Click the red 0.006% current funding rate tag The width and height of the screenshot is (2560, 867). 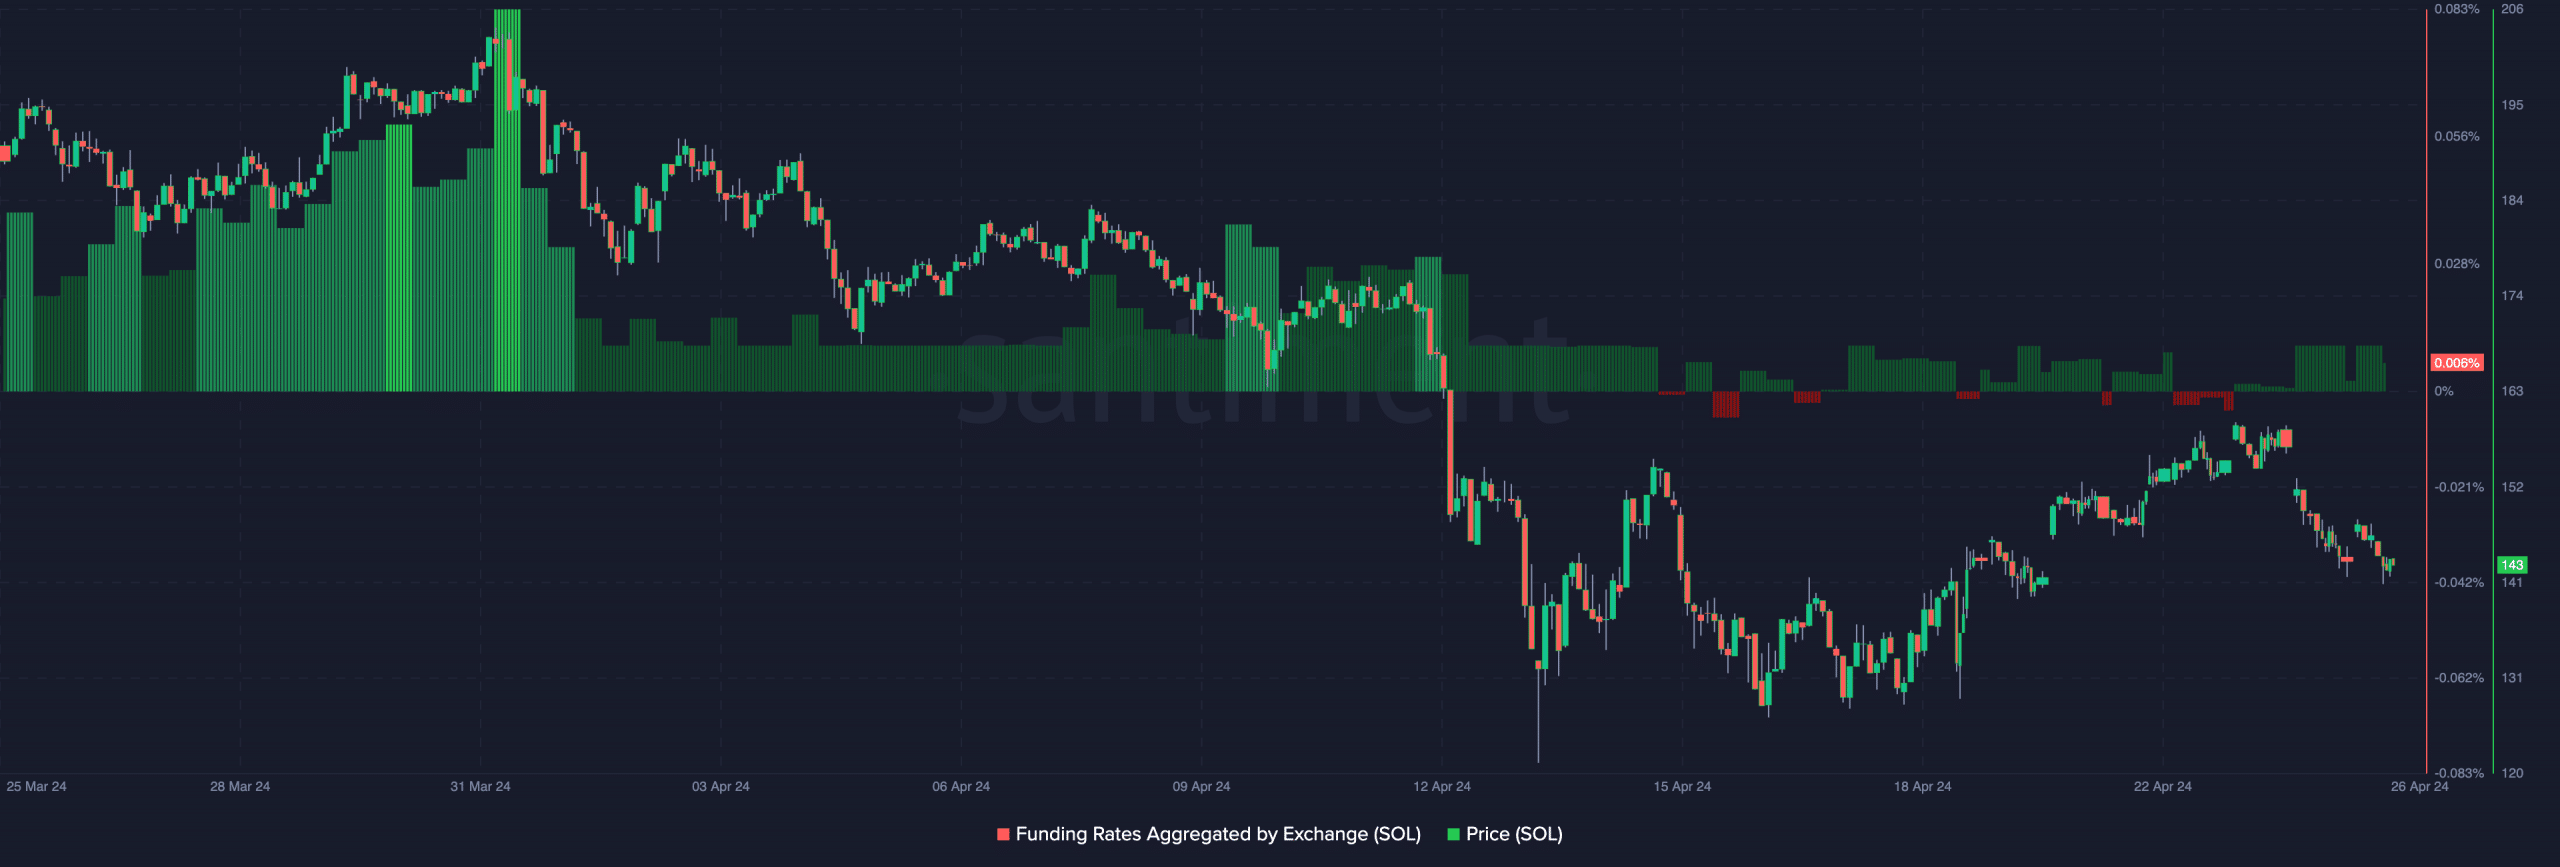pos(2457,363)
